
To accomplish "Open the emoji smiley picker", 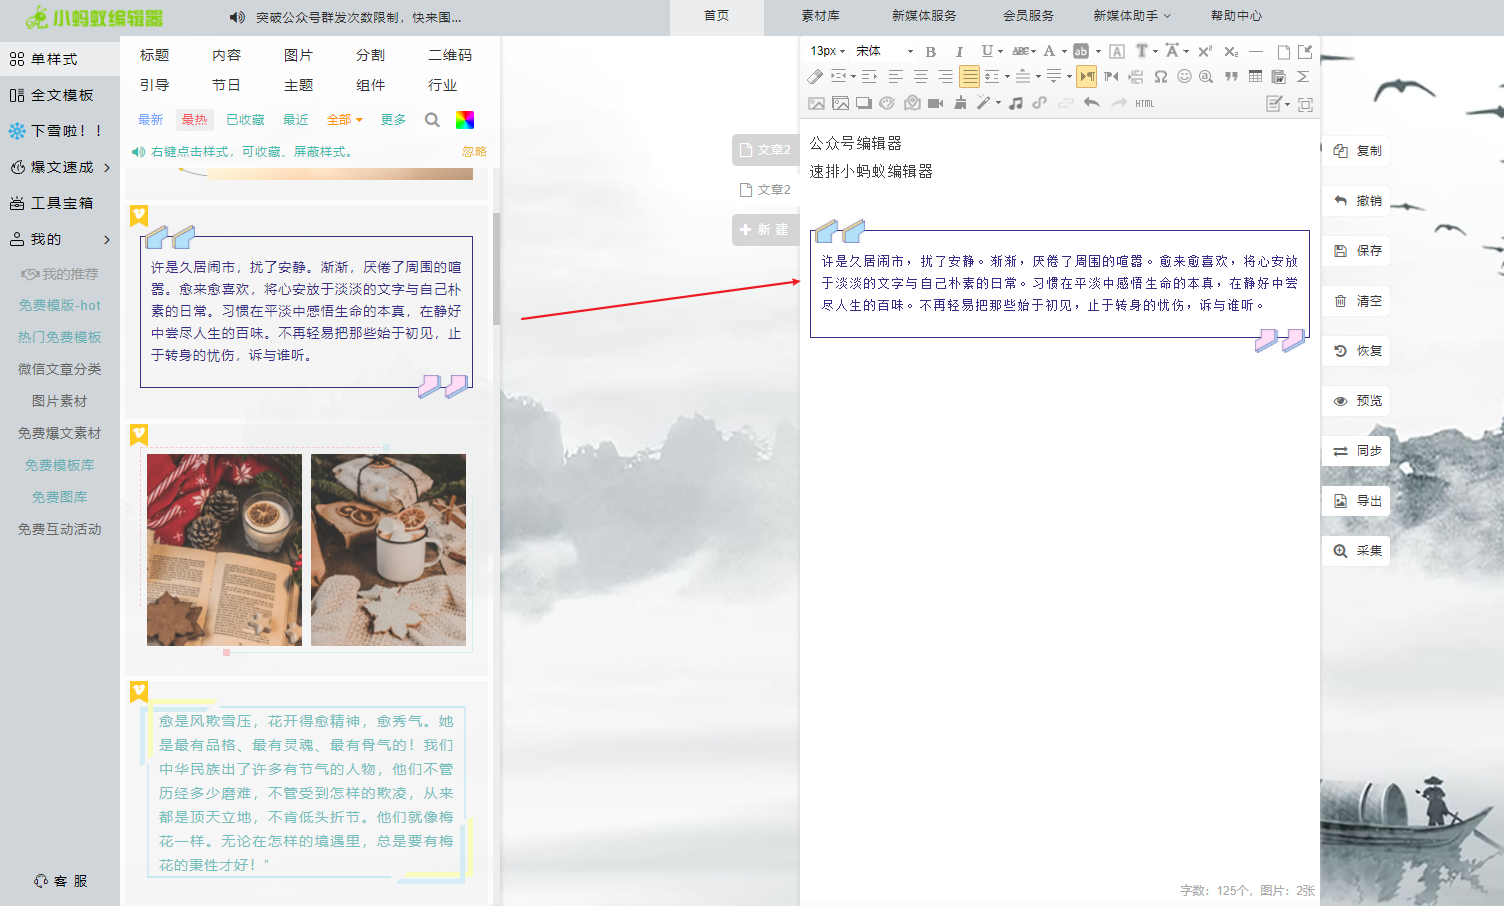I will pos(1184,76).
